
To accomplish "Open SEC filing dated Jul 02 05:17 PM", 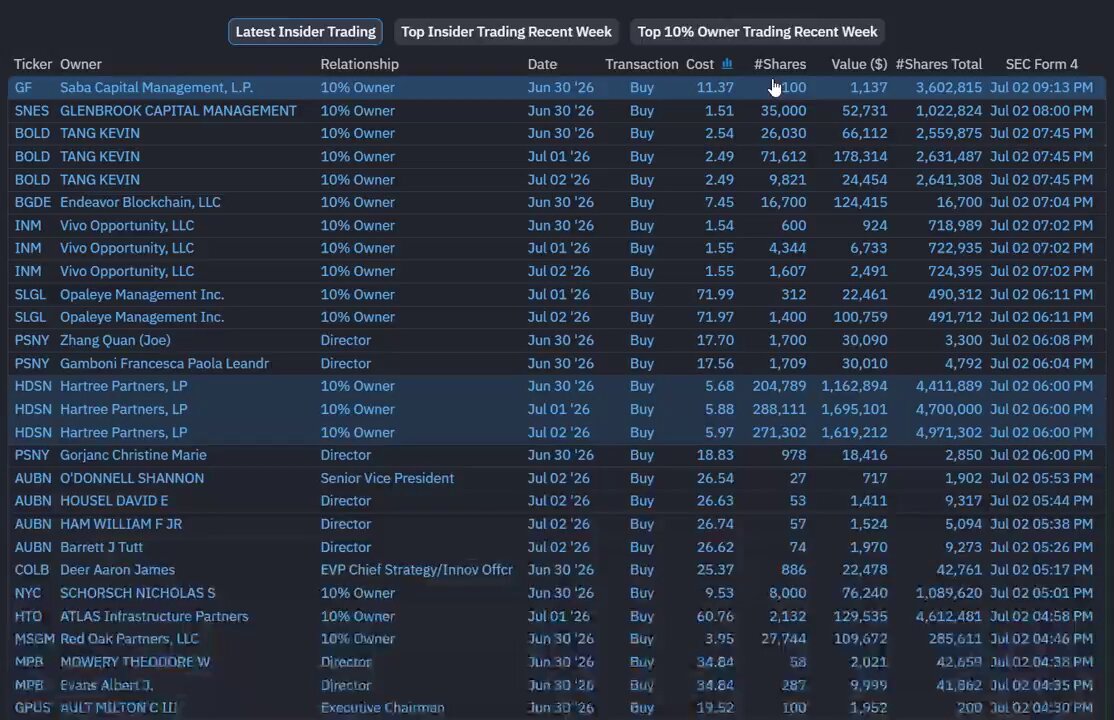I will point(1042,570).
